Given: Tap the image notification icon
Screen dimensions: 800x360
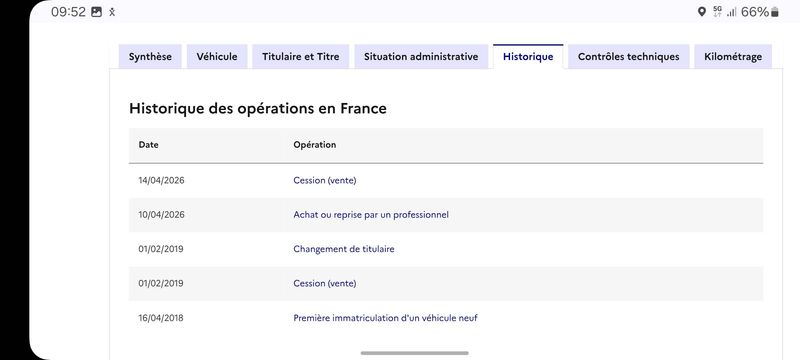Looking at the screenshot, I should 96,12.
